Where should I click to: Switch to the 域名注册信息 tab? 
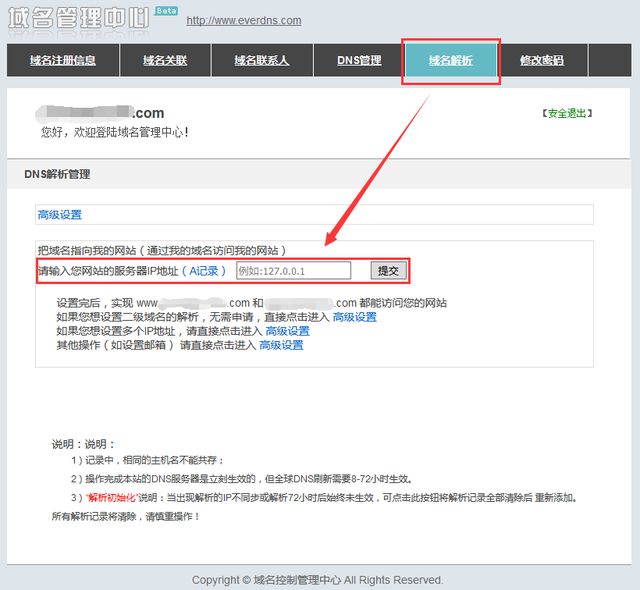[x=63, y=61]
